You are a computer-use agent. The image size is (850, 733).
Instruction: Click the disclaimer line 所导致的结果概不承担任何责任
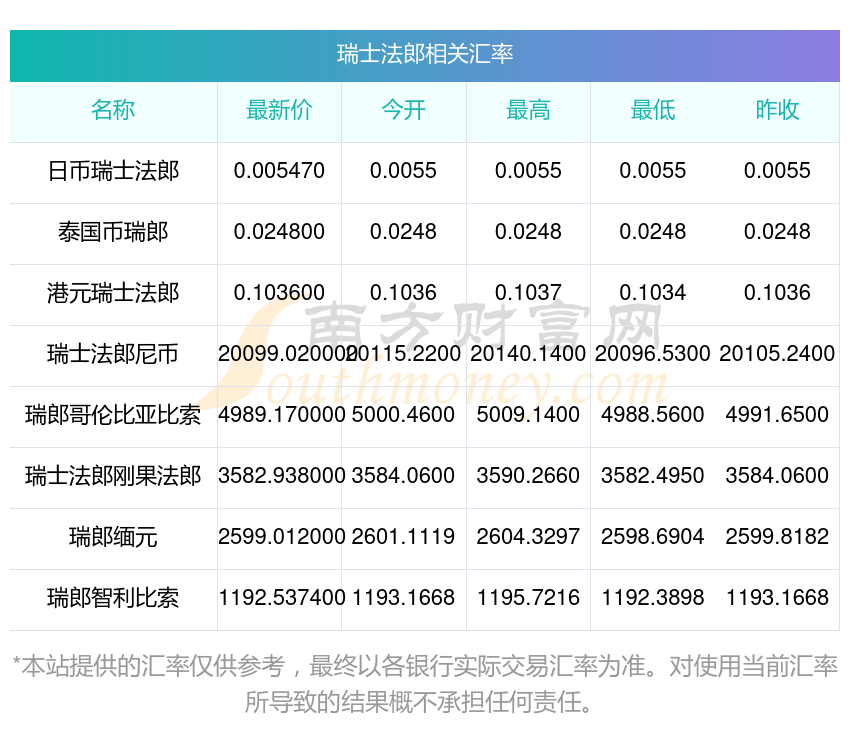pyautogui.click(x=418, y=703)
